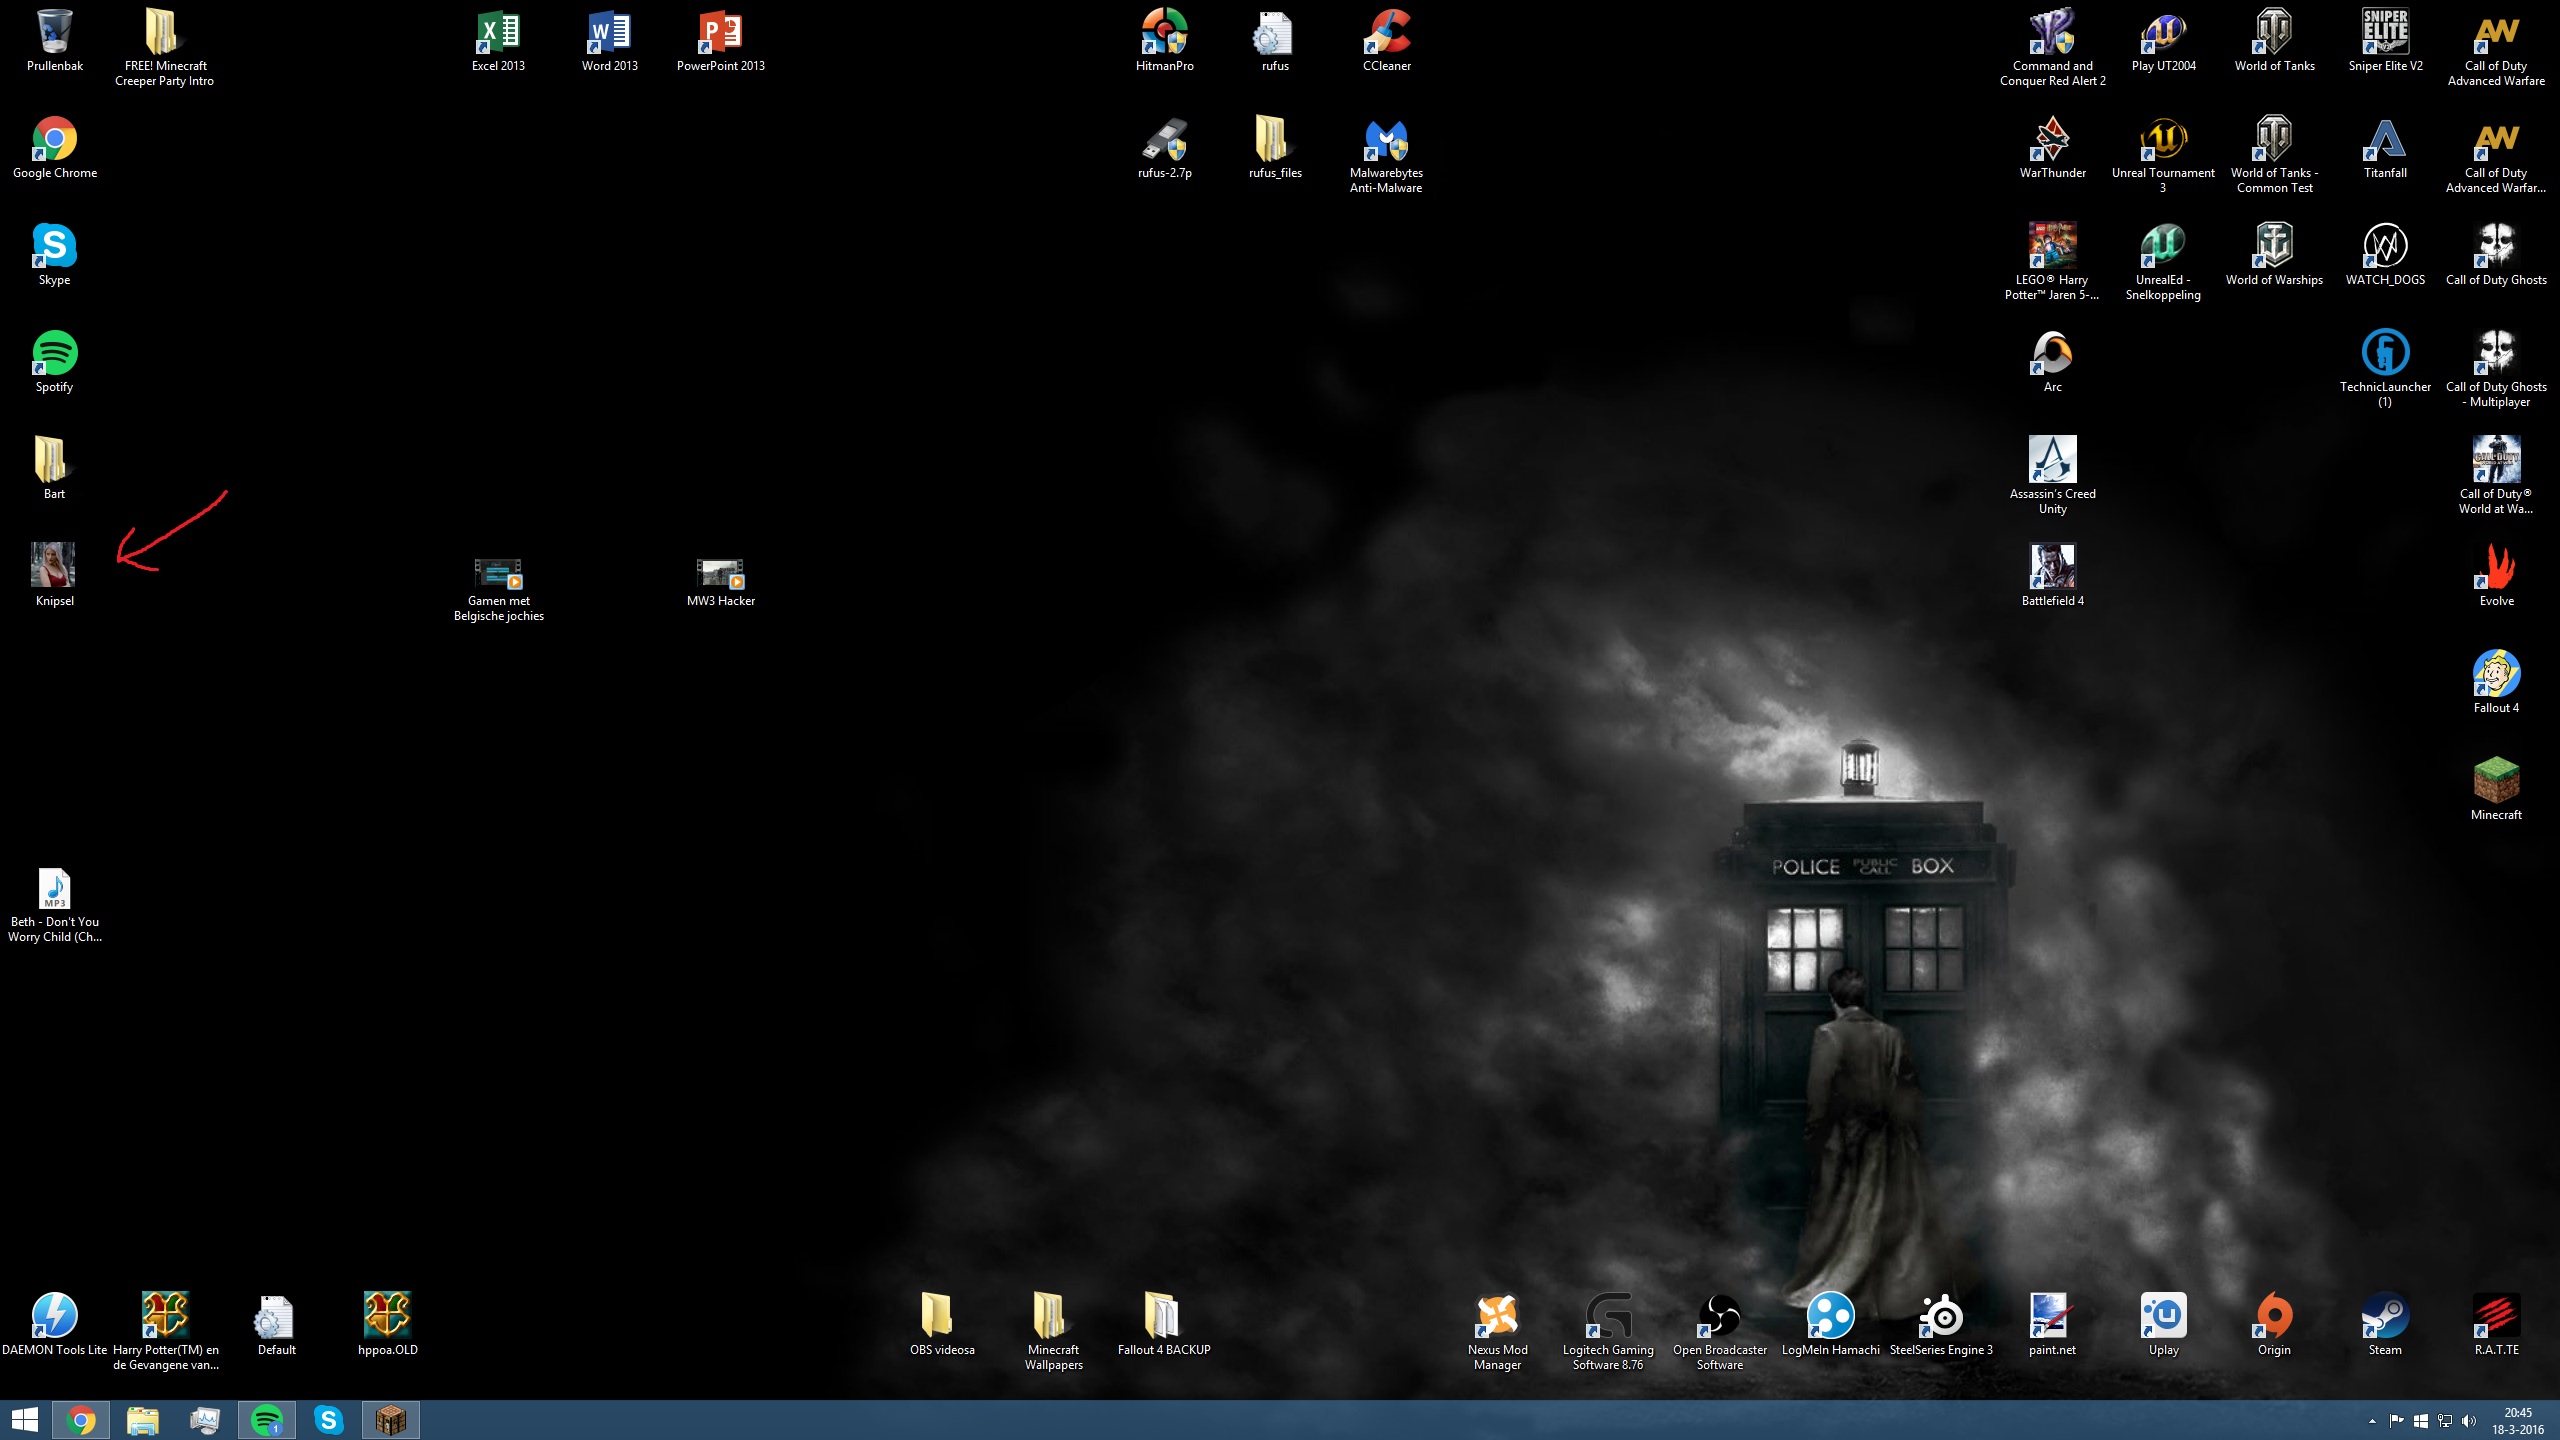Show hidden system tray icons

point(2372,1421)
